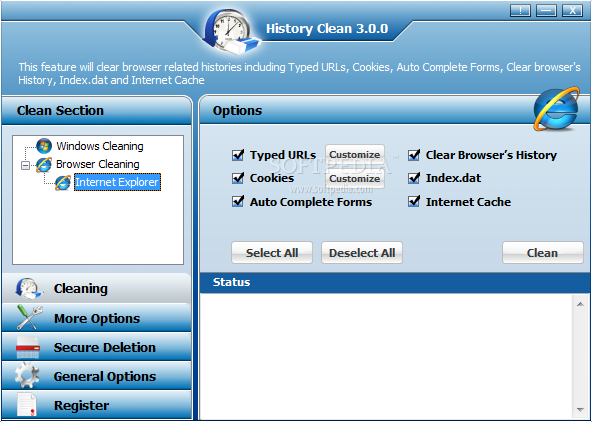This screenshot has width=592, height=422.
Task: Click Customize next to Typed URLs
Action: 355,154
